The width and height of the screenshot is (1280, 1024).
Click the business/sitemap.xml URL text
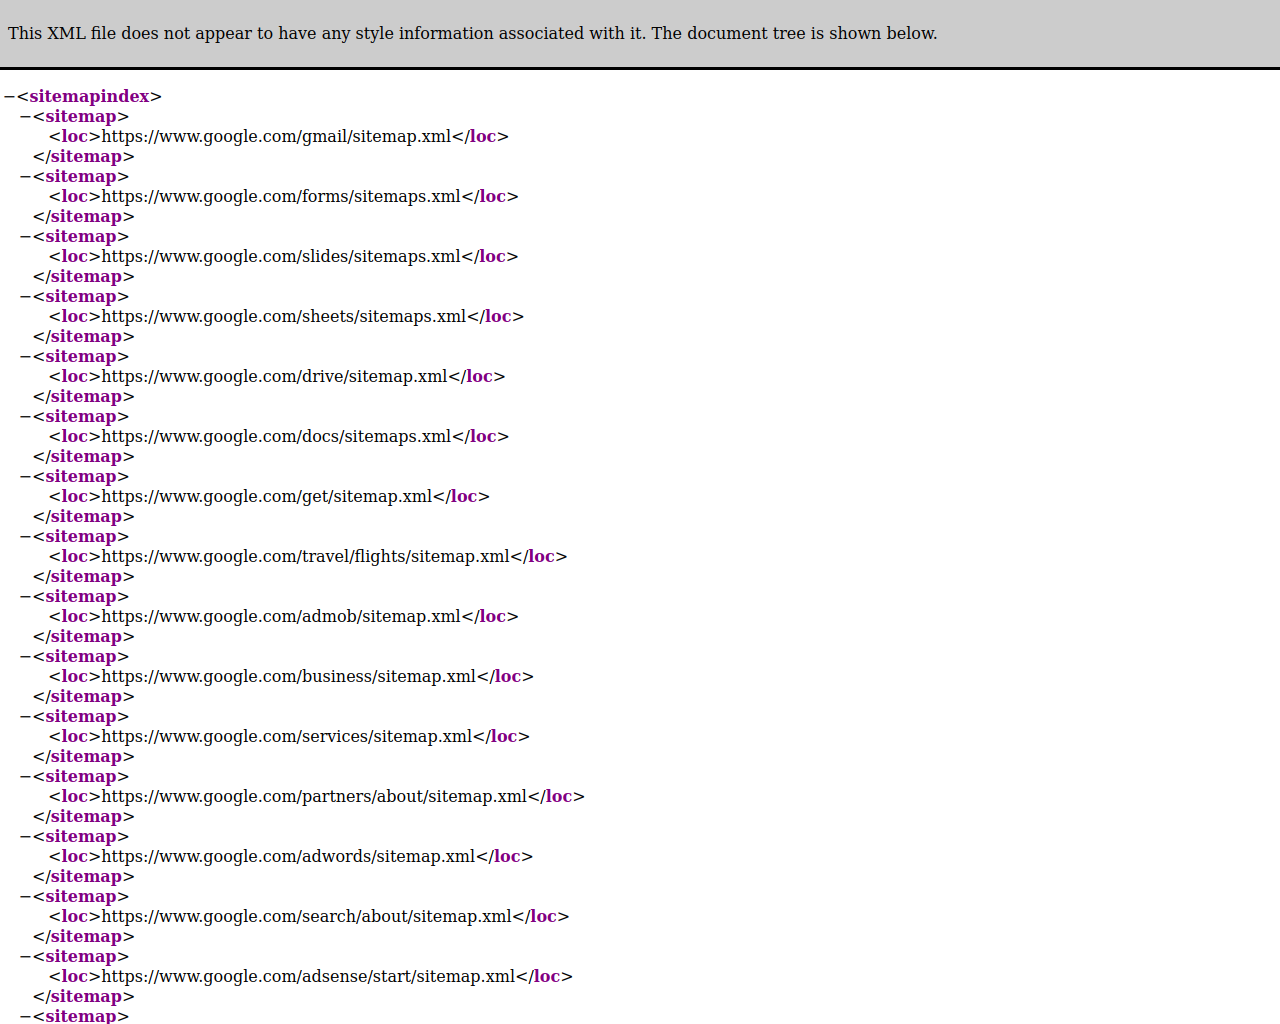289,677
